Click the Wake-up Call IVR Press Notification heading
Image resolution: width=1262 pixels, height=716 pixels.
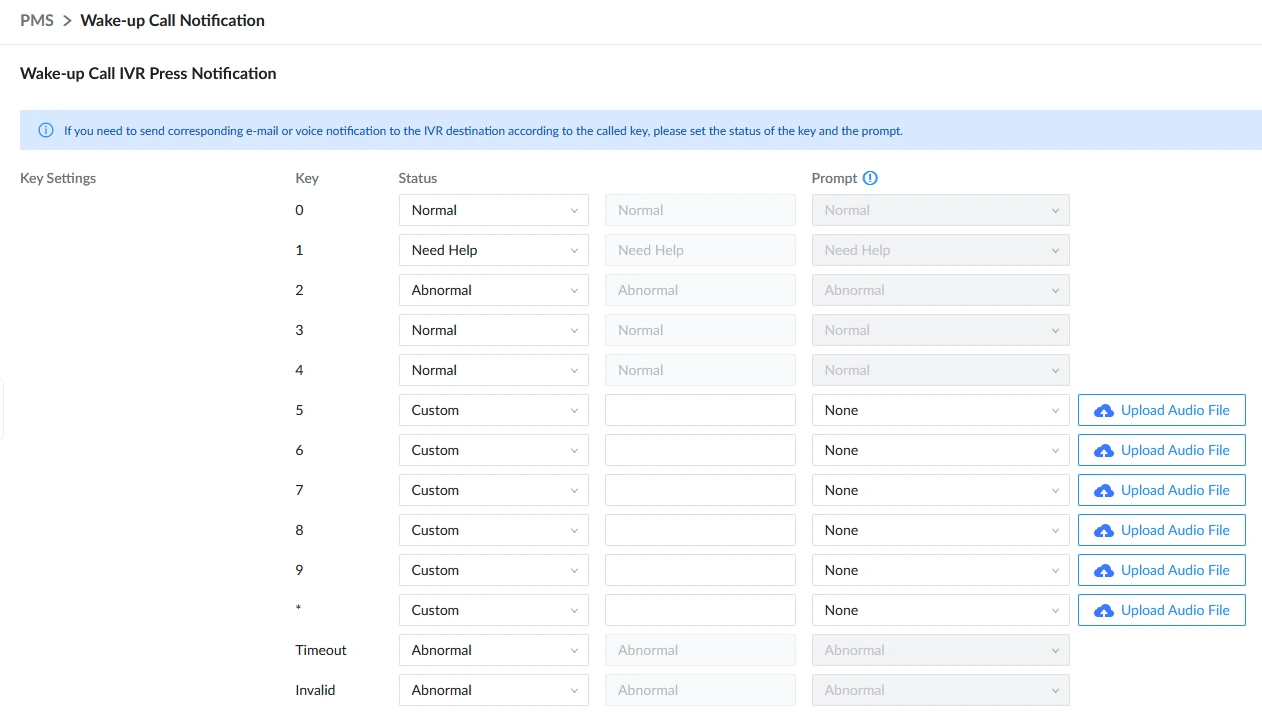click(x=148, y=73)
